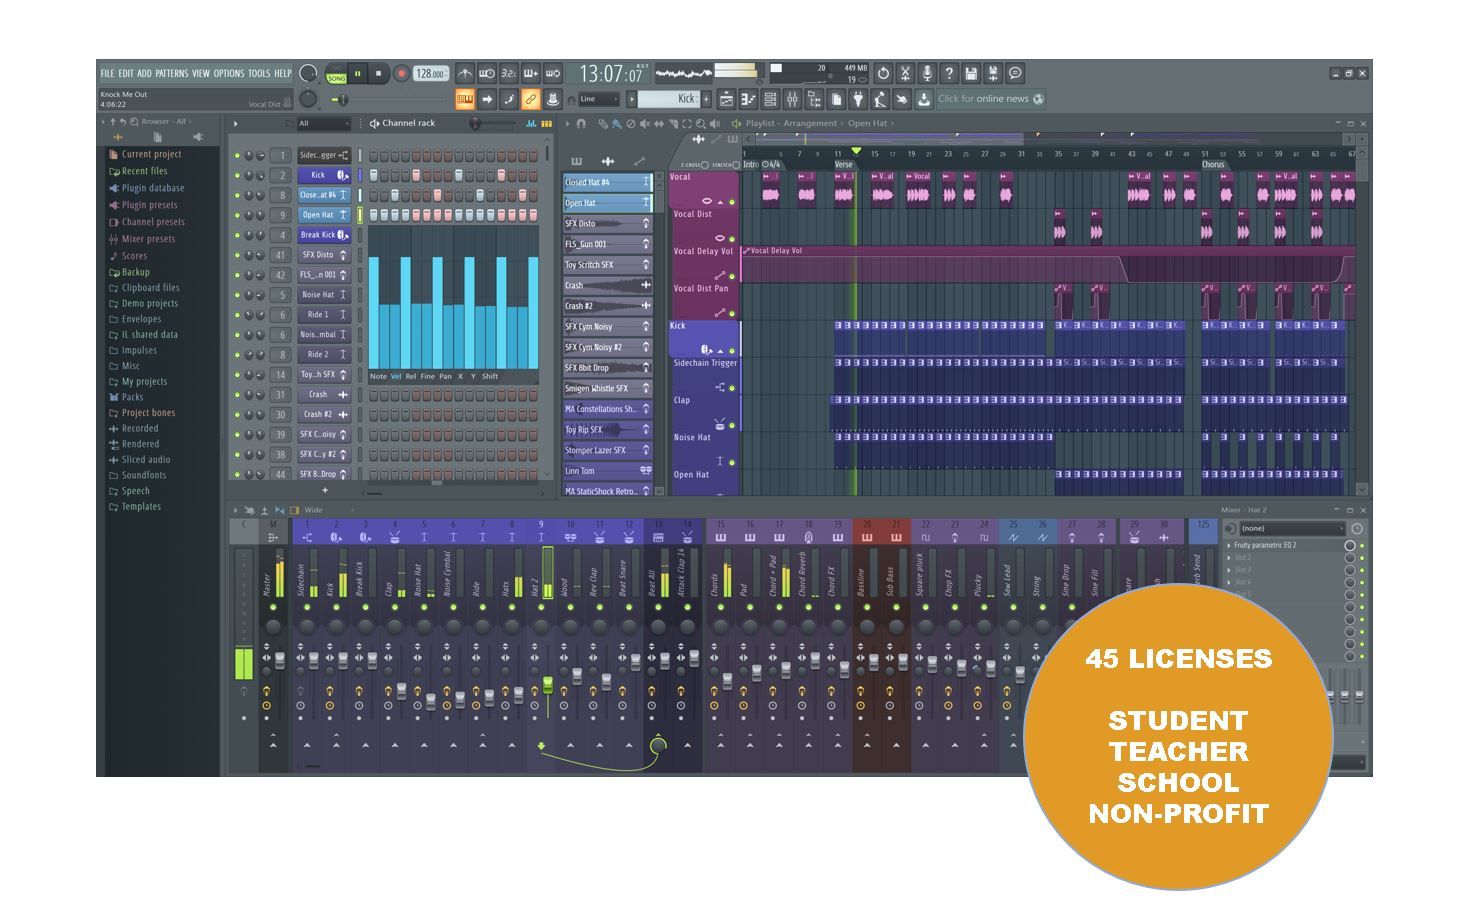The height and width of the screenshot is (912, 1461).
Task: Click the Verse timeline marker
Action: tap(844, 164)
